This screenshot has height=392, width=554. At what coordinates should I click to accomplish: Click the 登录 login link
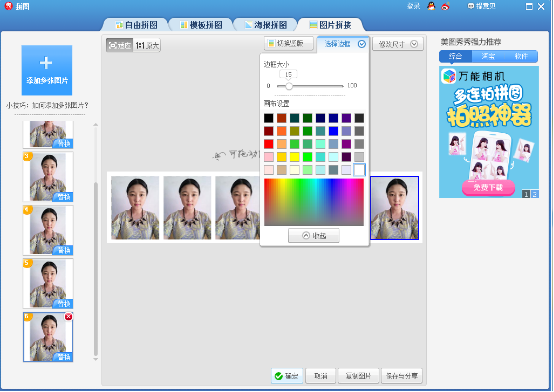pos(413,6)
